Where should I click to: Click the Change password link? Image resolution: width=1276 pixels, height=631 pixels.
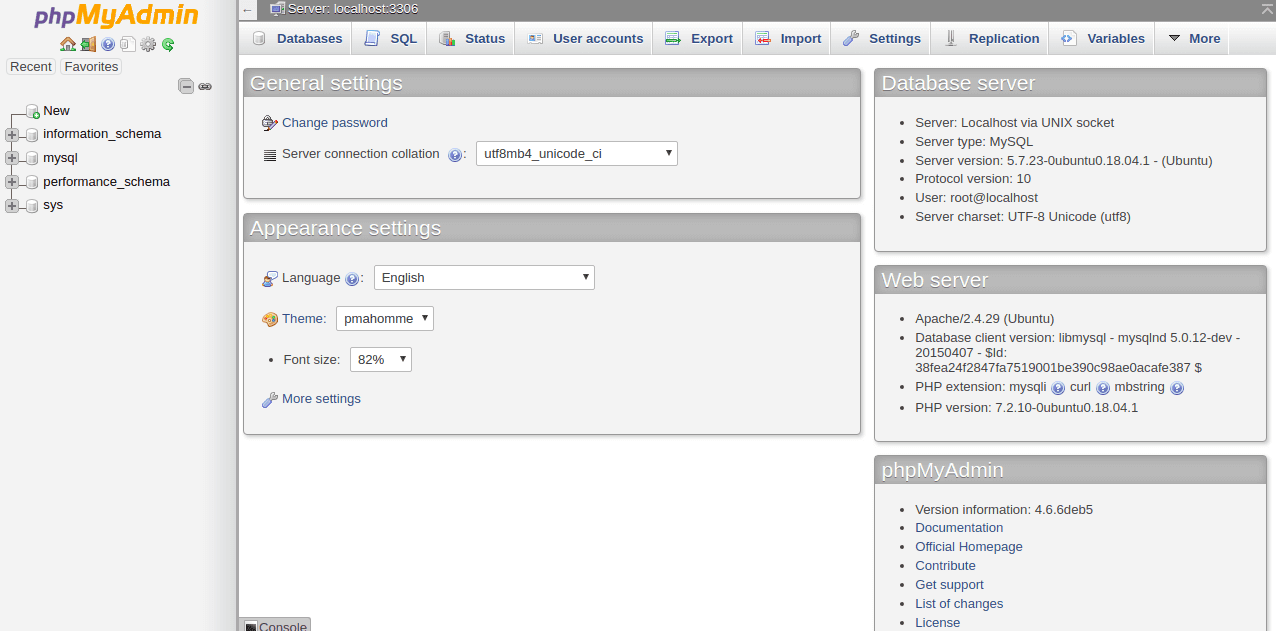pos(335,123)
